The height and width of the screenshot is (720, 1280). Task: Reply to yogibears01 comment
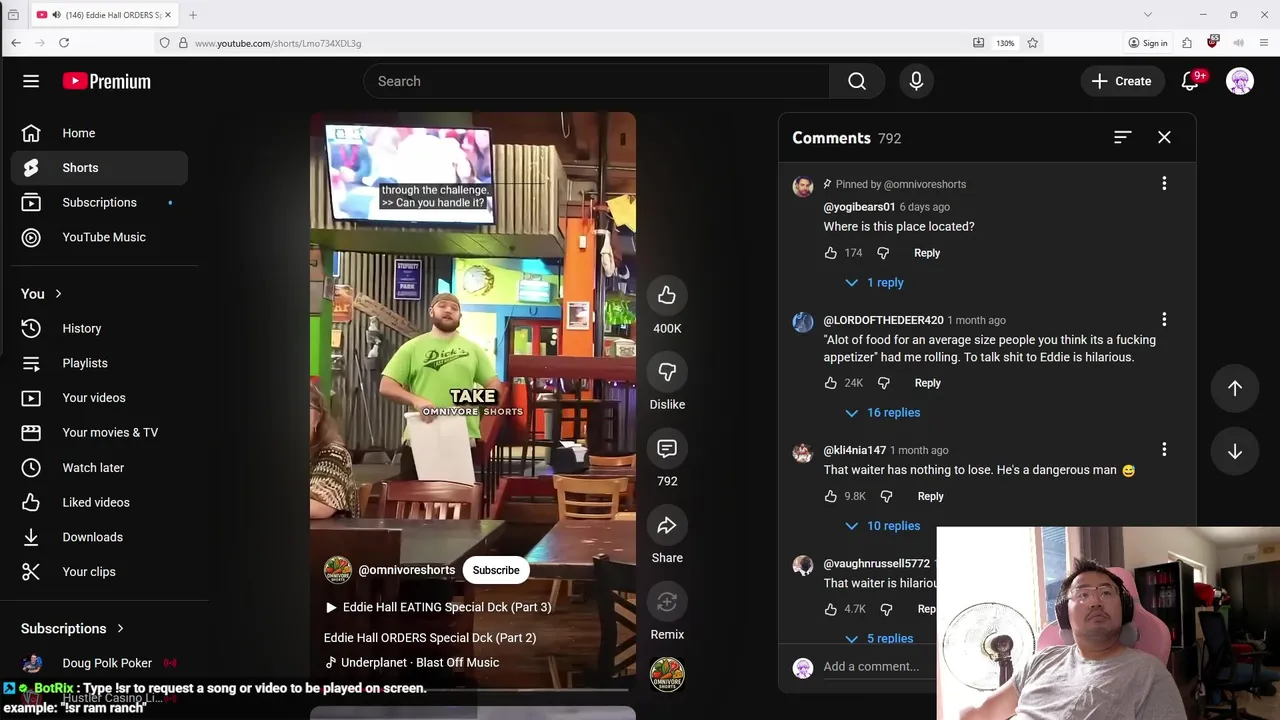(927, 253)
